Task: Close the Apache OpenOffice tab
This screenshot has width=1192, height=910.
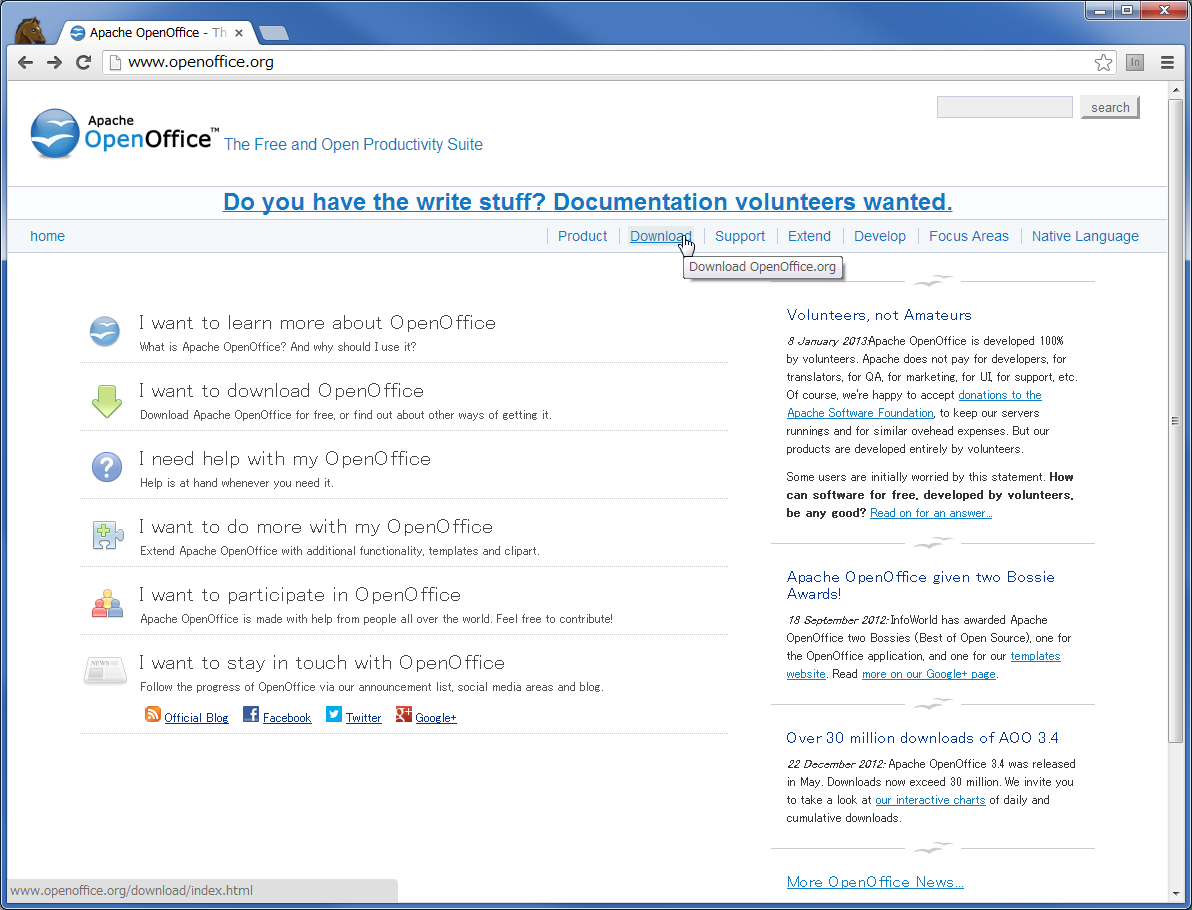Action: (x=239, y=33)
